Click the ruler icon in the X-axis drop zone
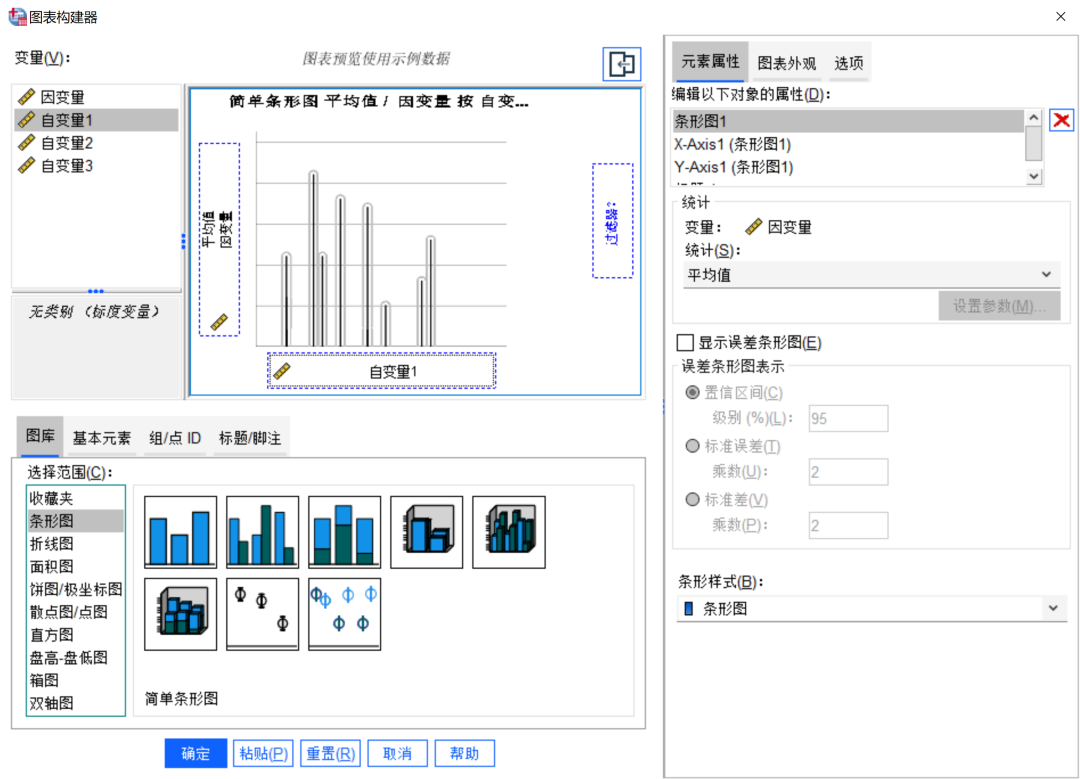 coord(282,371)
